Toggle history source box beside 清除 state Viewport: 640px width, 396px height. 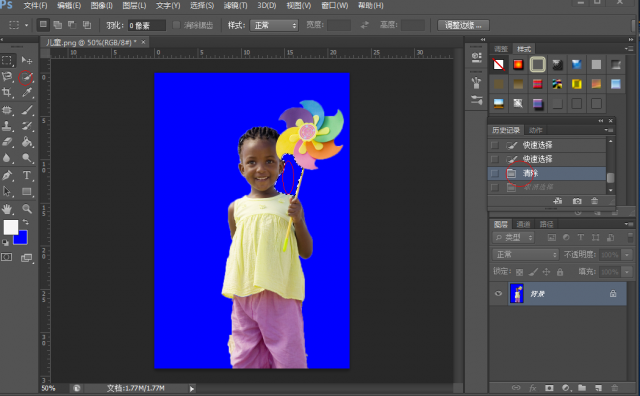point(495,173)
